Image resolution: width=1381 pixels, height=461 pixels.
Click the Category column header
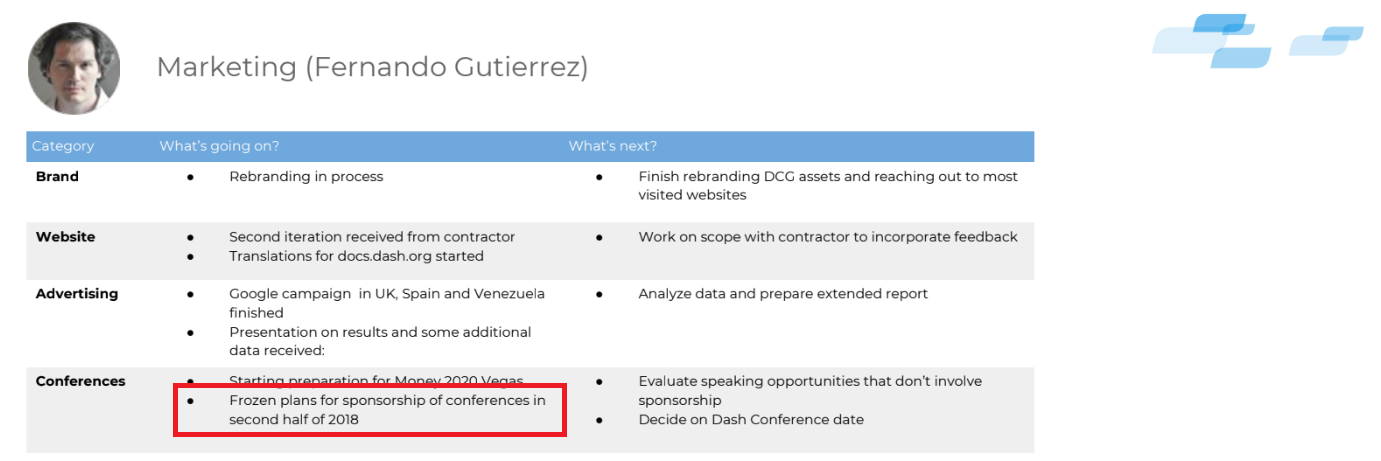click(x=63, y=146)
